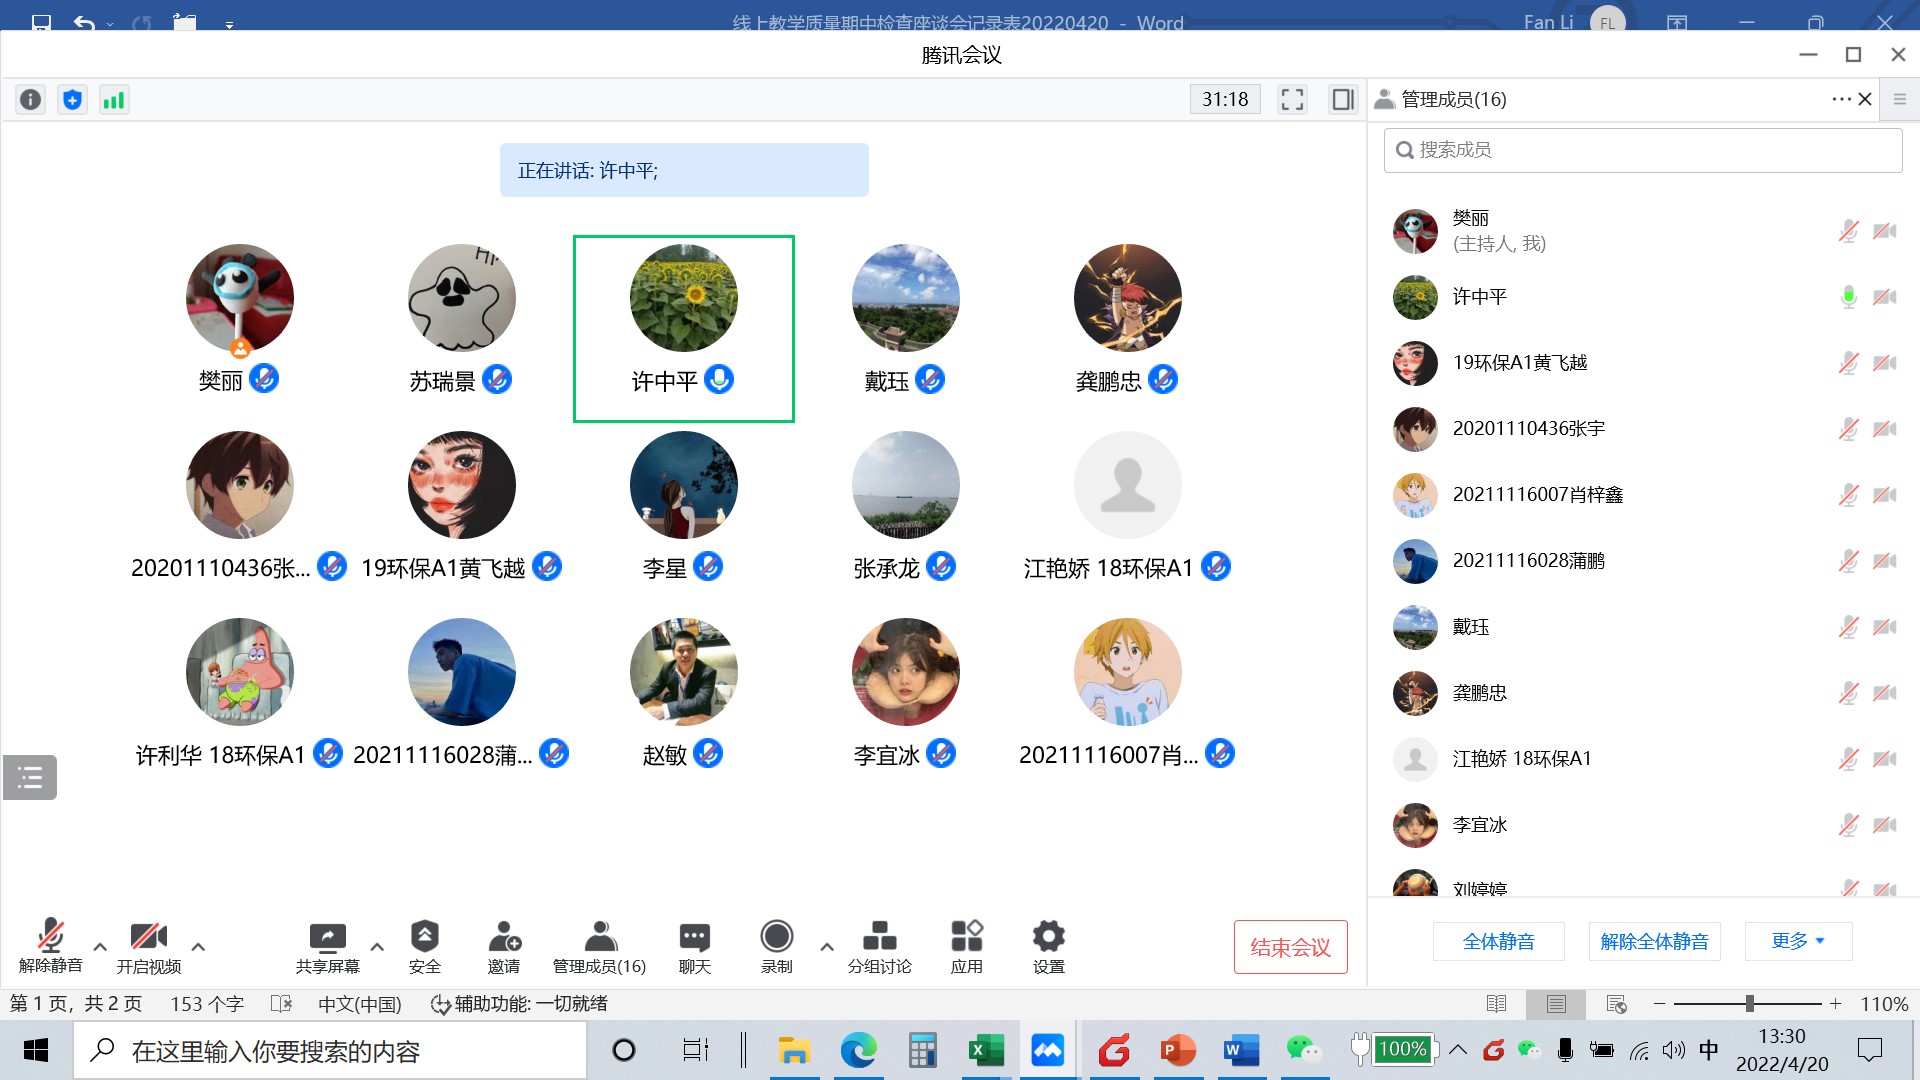Expand the audio options arrow beside 解除静音
This screenshot has width=1920, height=1080.
100,946
